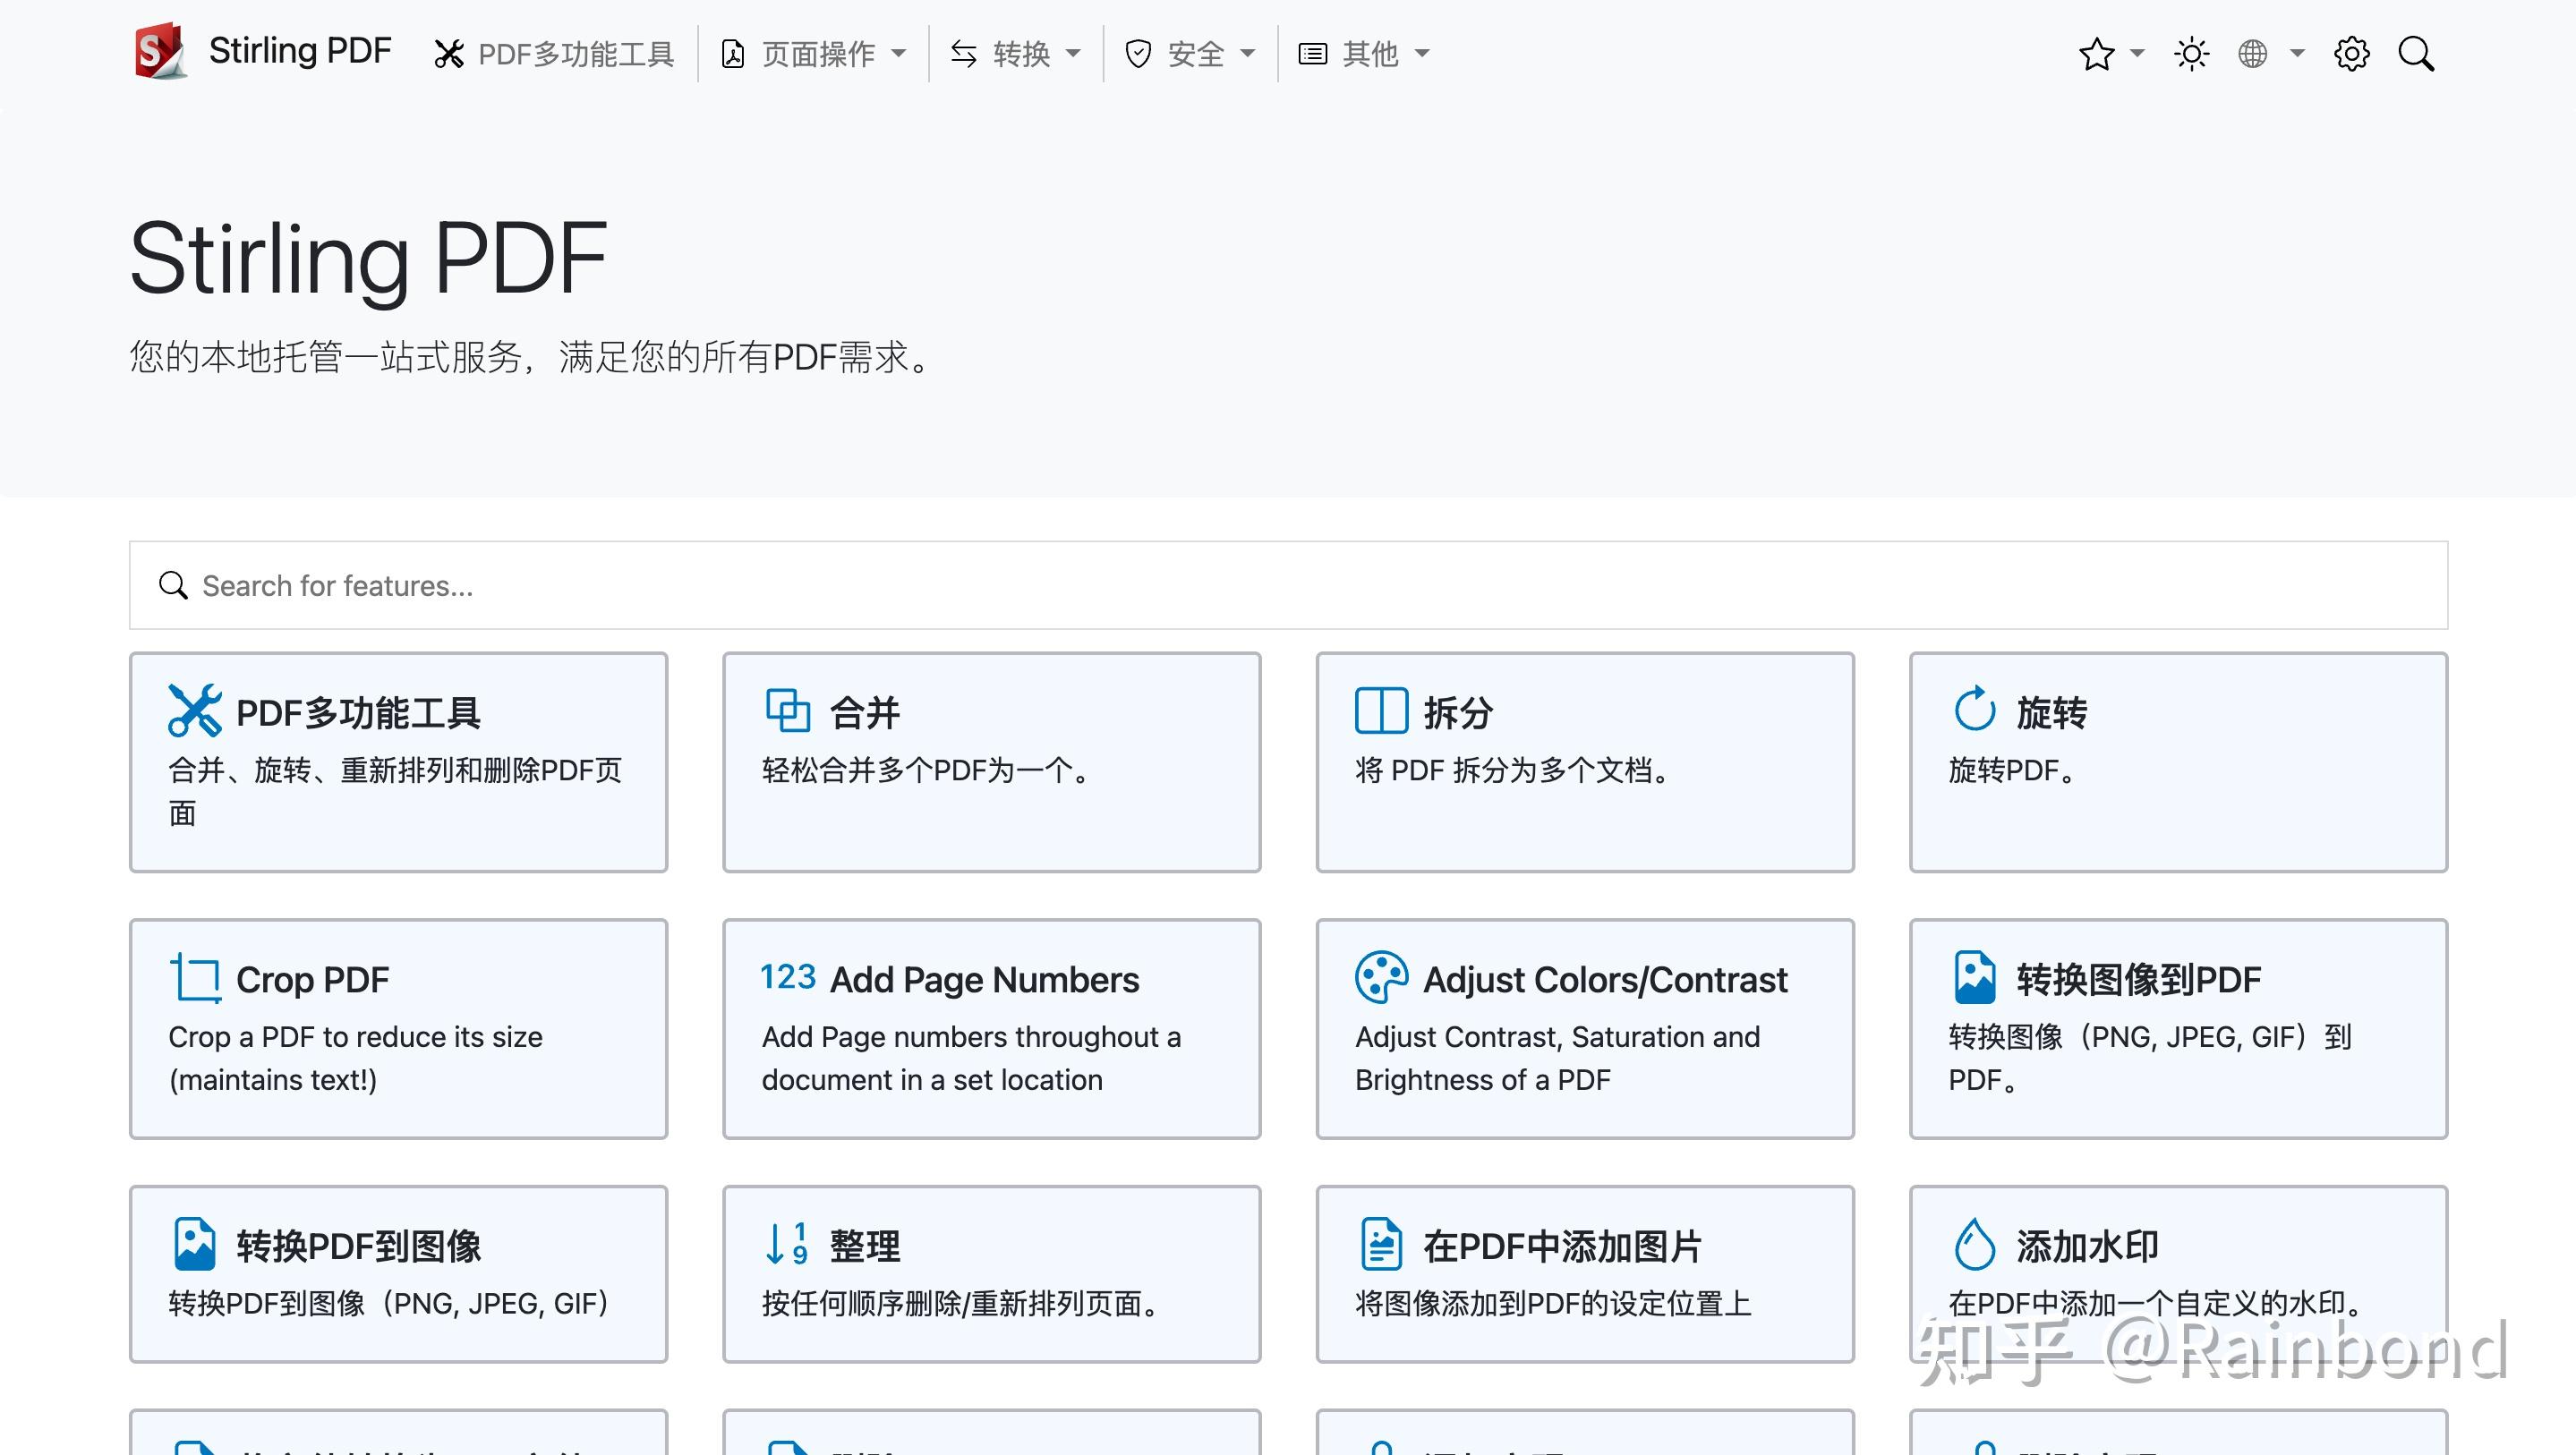2576x1455 pixels.
Task: Click the wrench icon beside PDF多功能工具 in navbar
Action: (449, 54)
